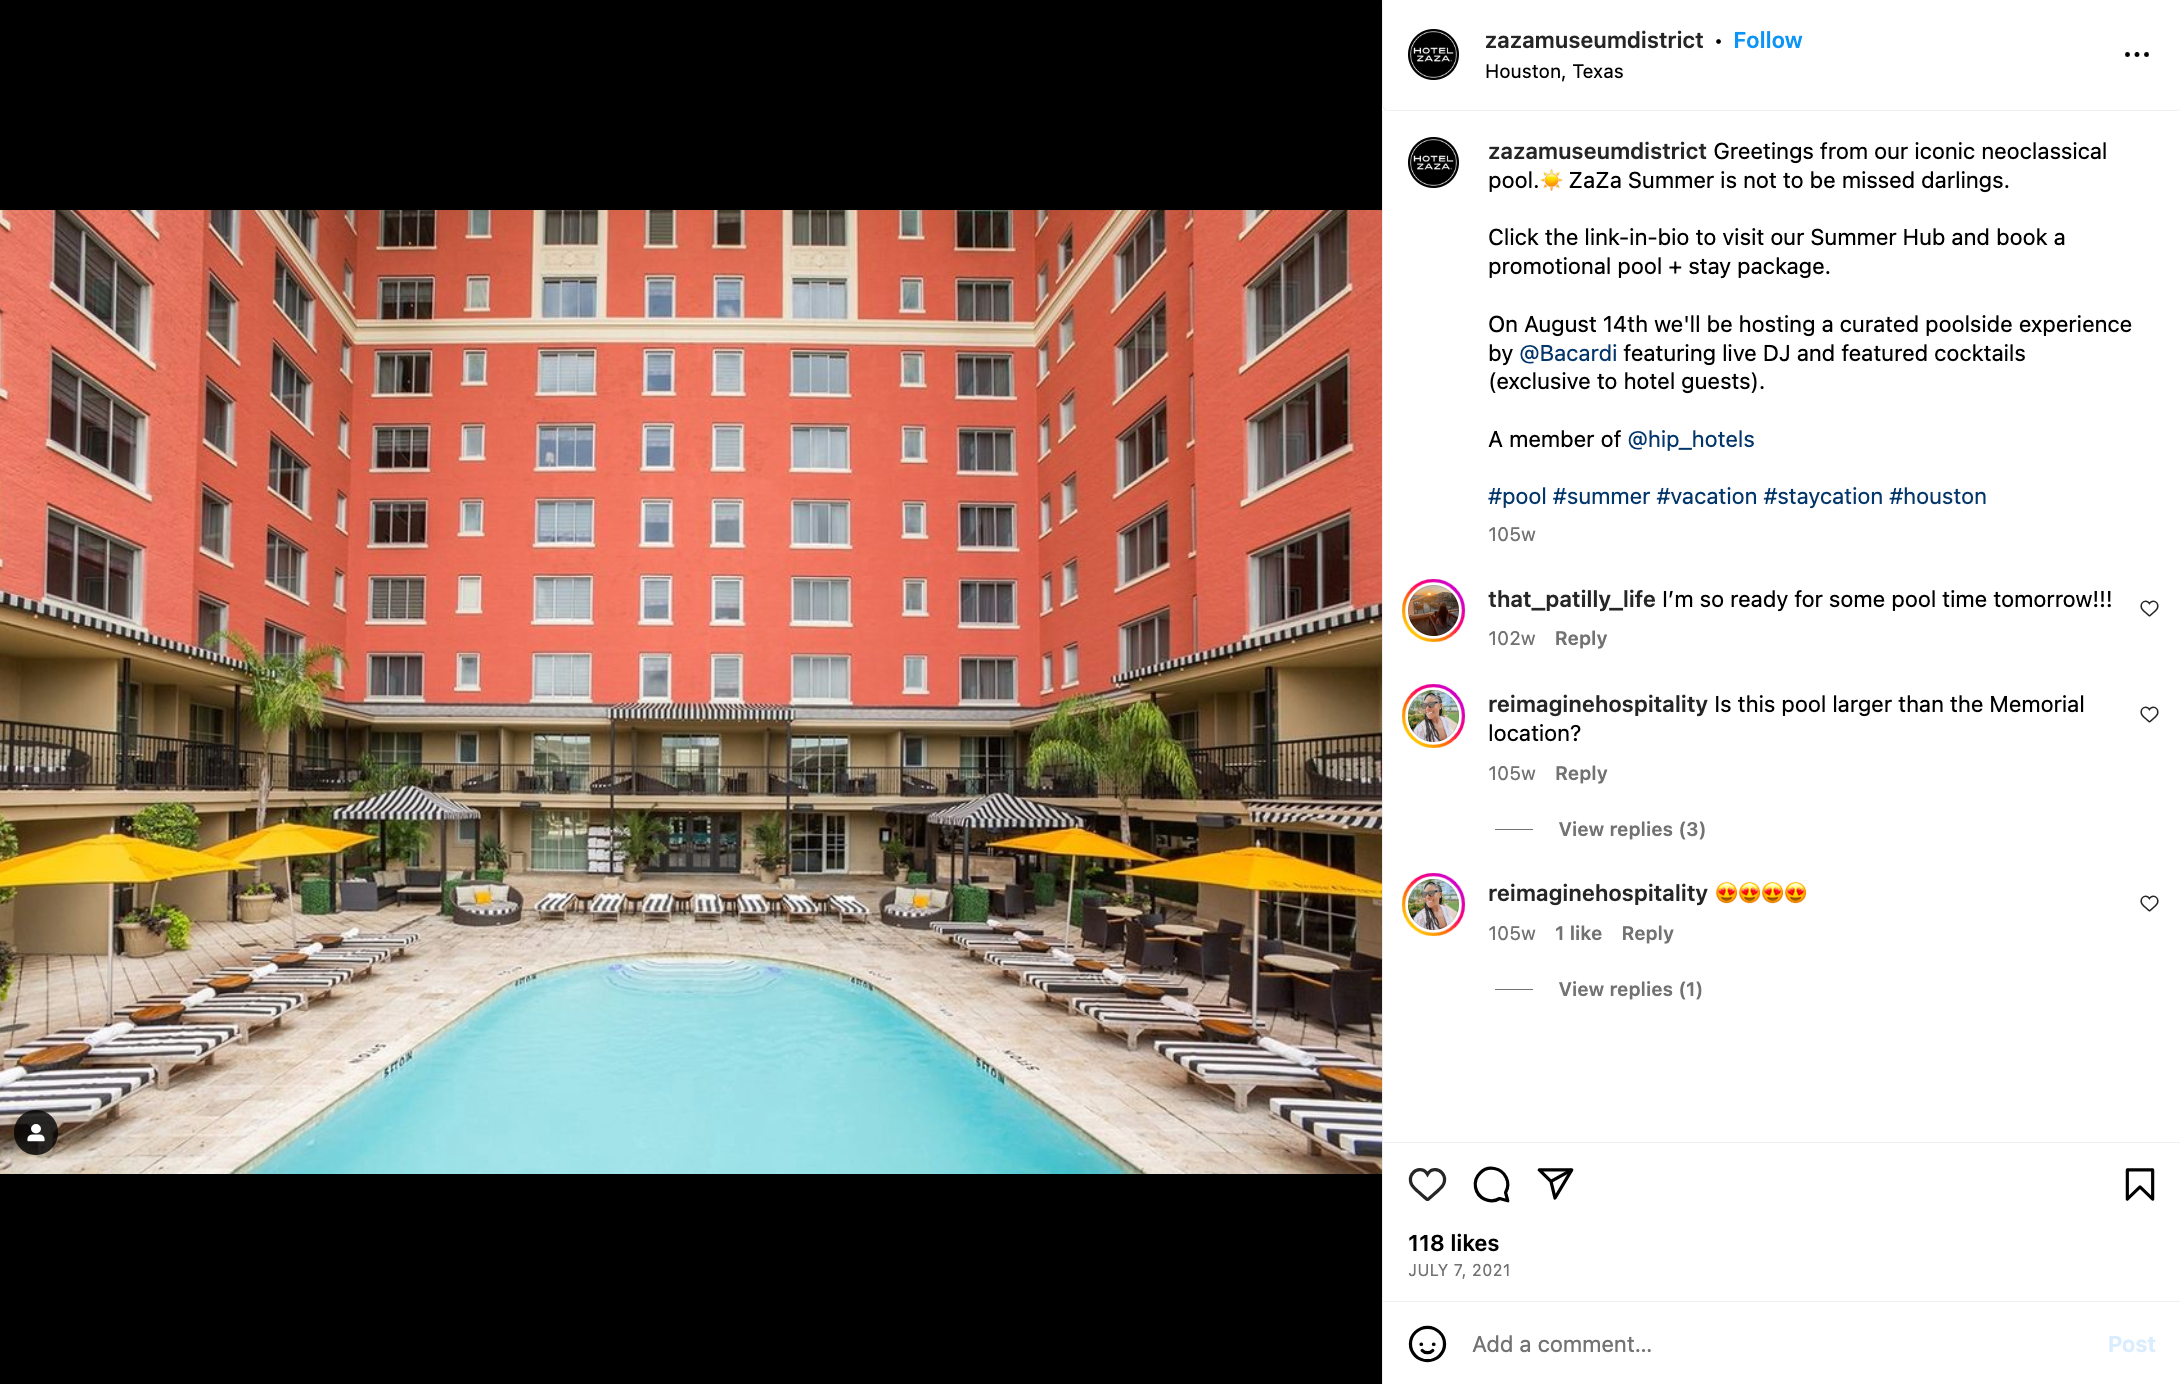
Task: Like the post with the heart icon
Action: click(1427, 1184)
